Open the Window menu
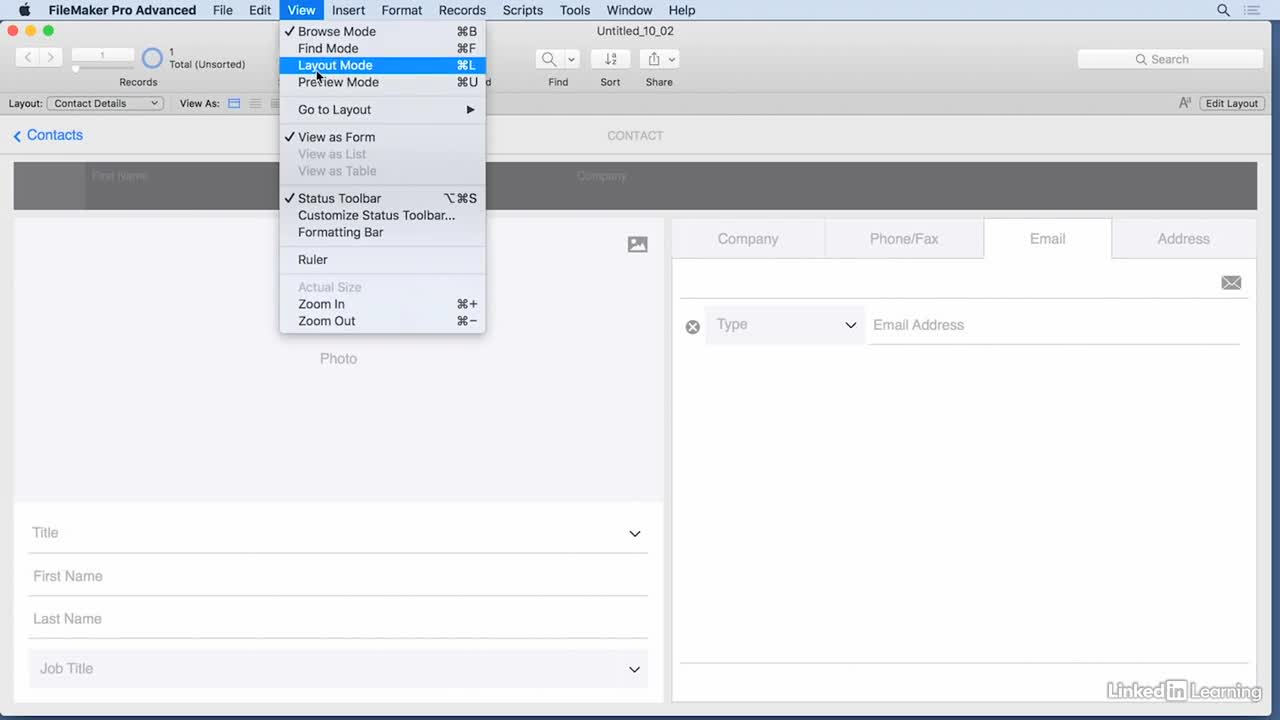This screenshot has height=720, width=1280. click(x=629, y=10)
